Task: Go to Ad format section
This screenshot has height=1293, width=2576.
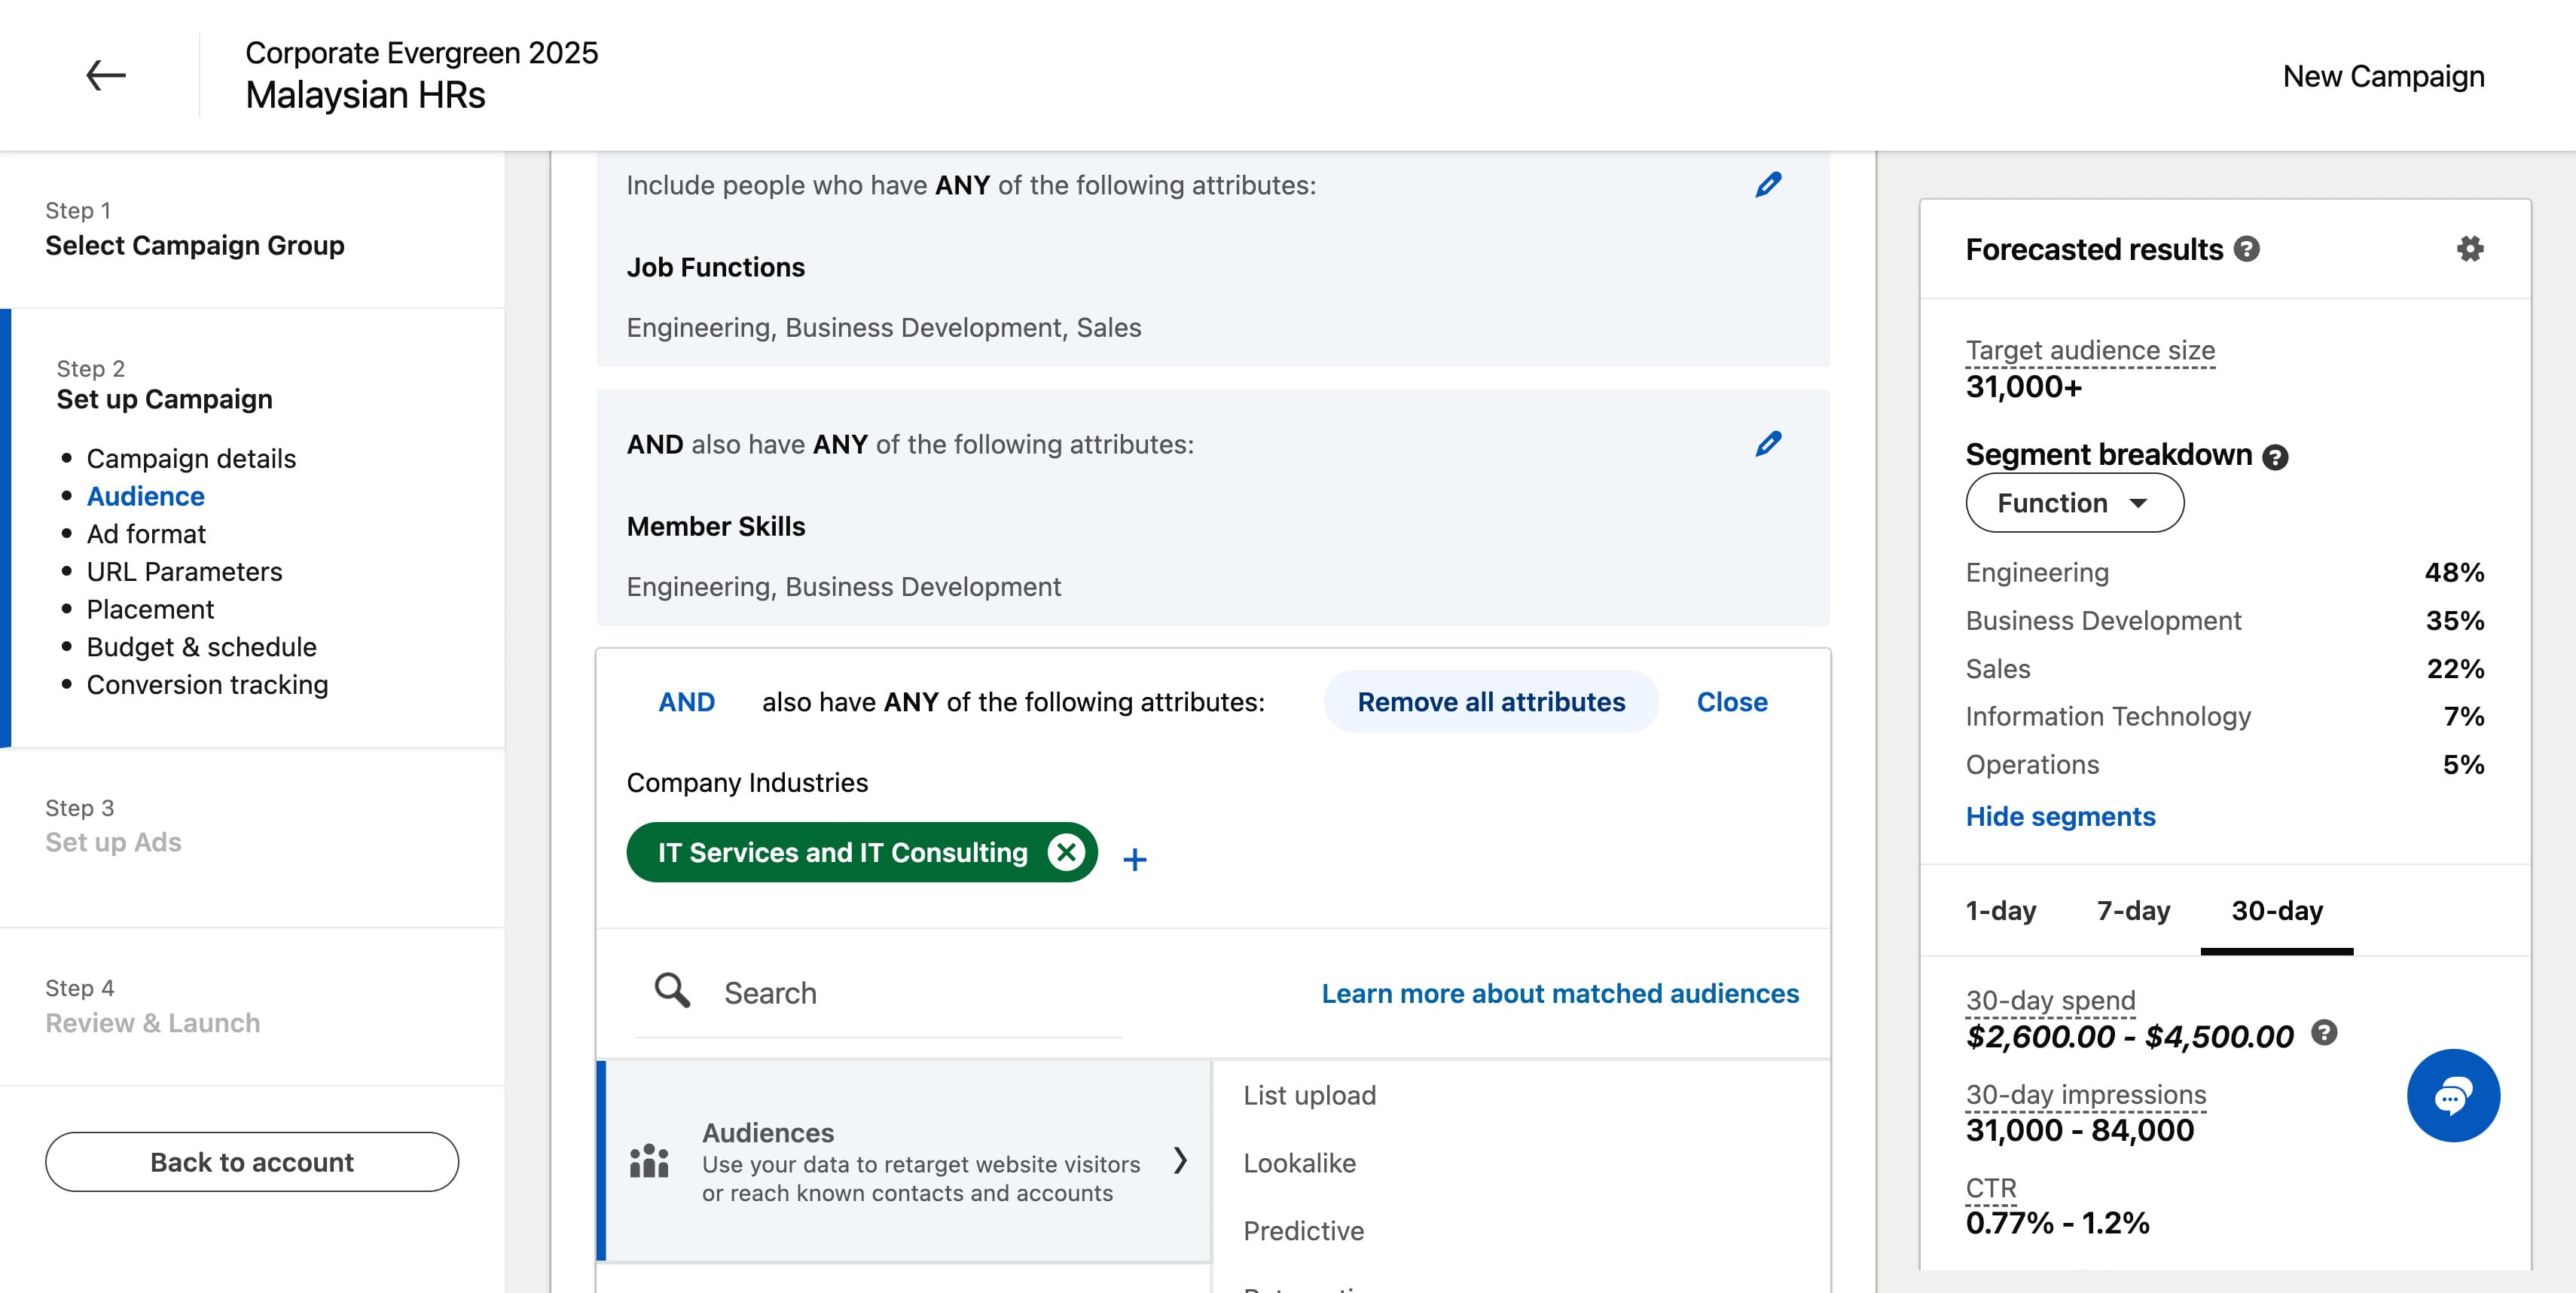Action: point(146,534)
